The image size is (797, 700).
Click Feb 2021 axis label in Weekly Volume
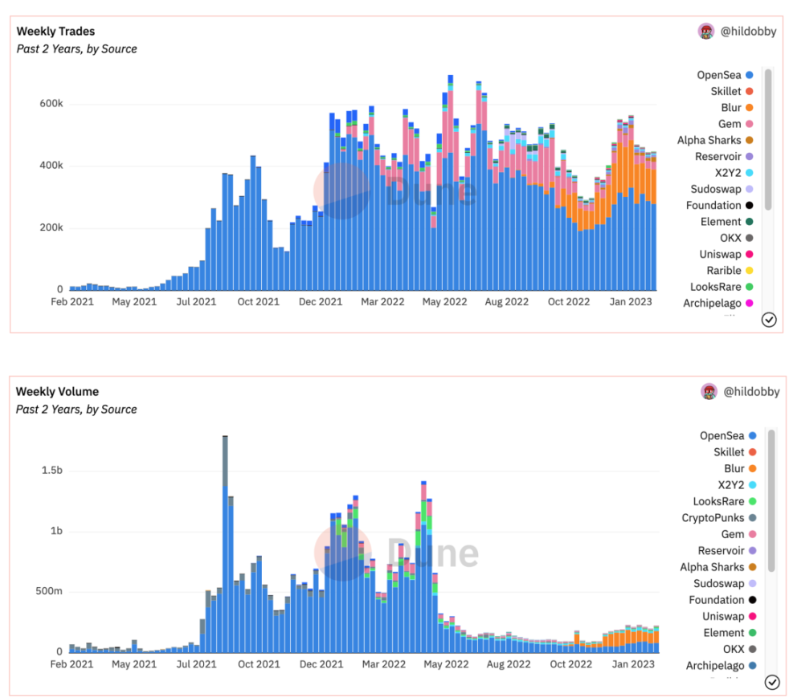(x=72, y=664)
